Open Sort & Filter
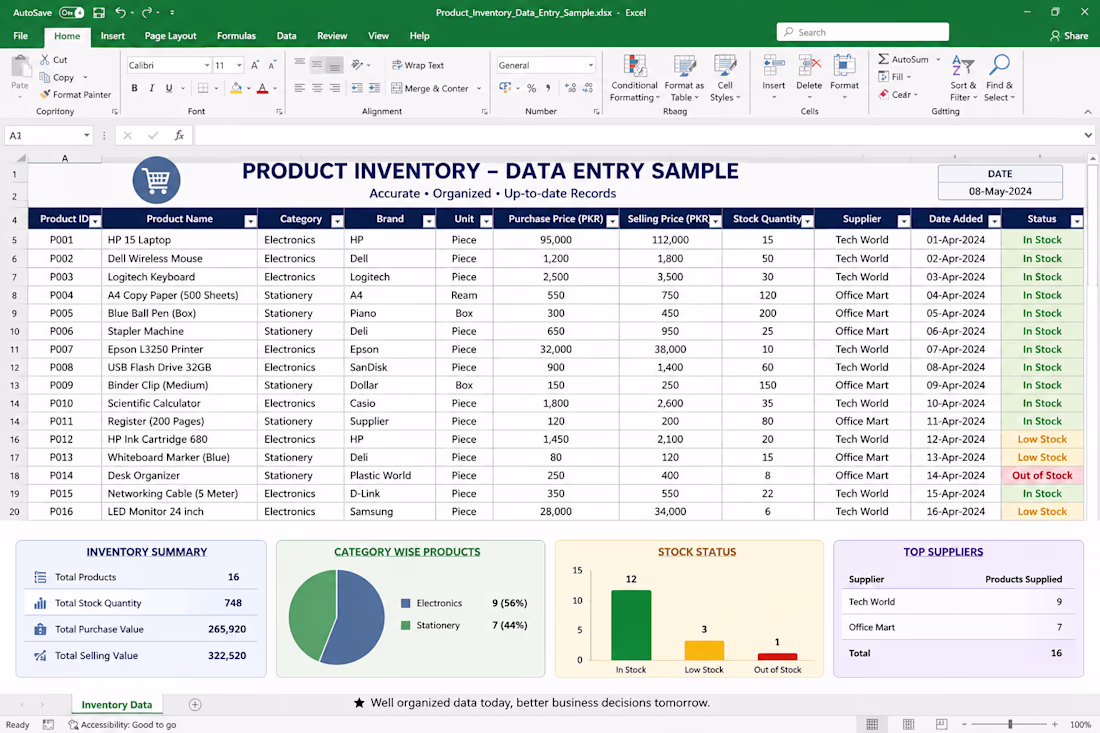 962,78
